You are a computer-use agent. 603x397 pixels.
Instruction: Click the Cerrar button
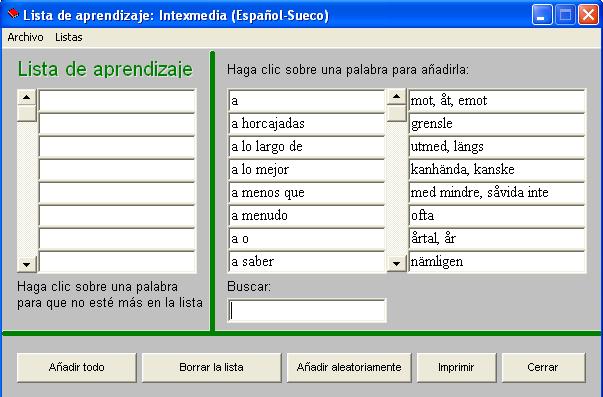[543, 367]
